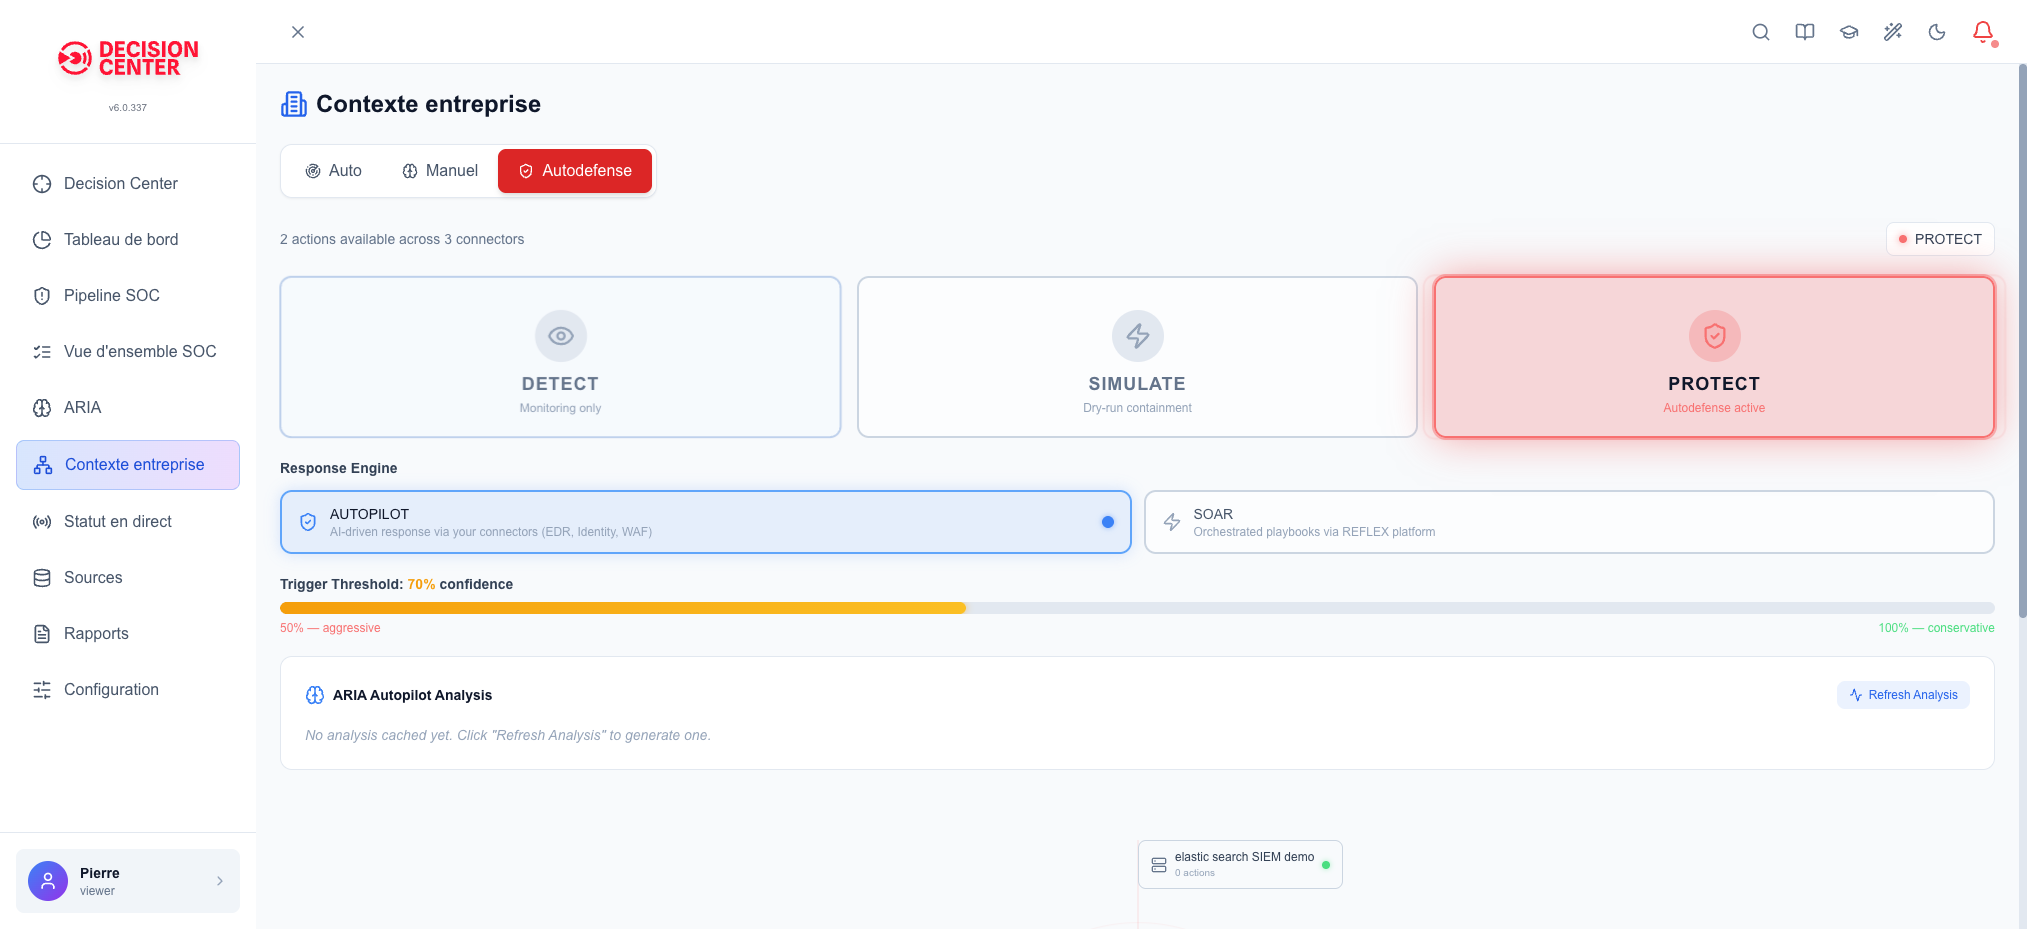Select DETECT monitoring only mode
The width and height of the screenshot is (2027, 929).
click(560, 357)
